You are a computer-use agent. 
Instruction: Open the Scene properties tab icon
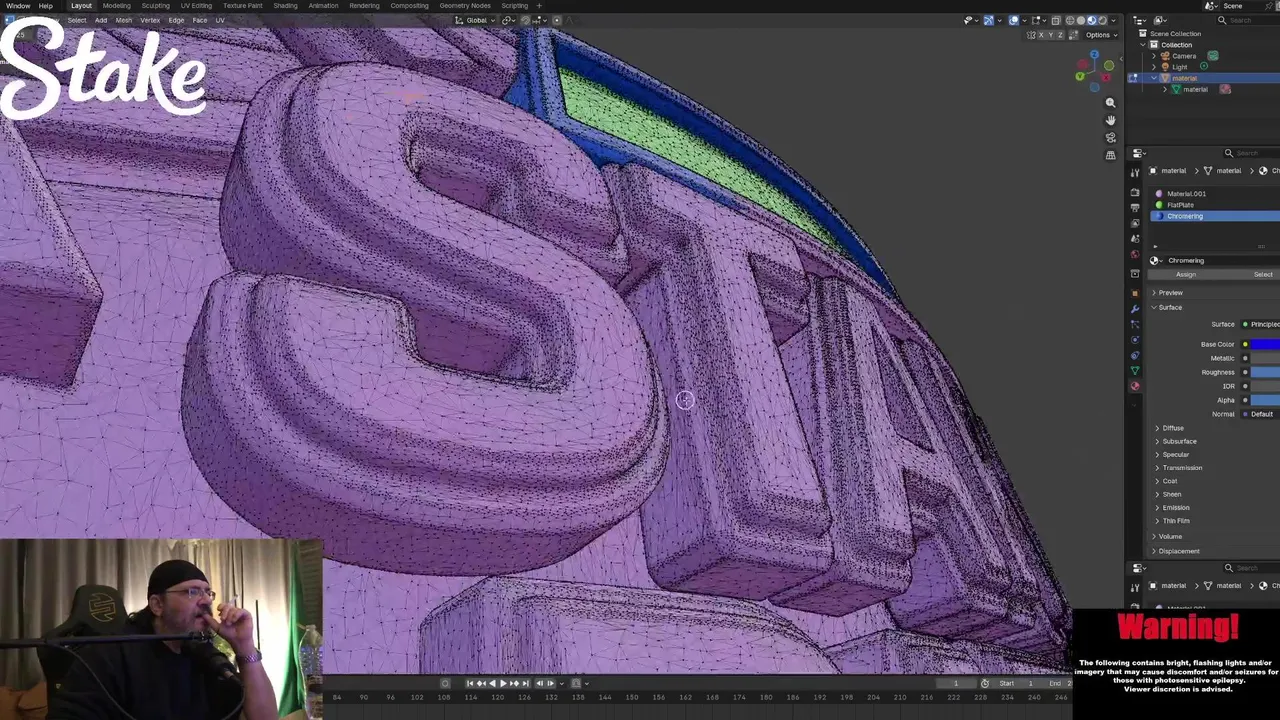(x=1134, y=238)
